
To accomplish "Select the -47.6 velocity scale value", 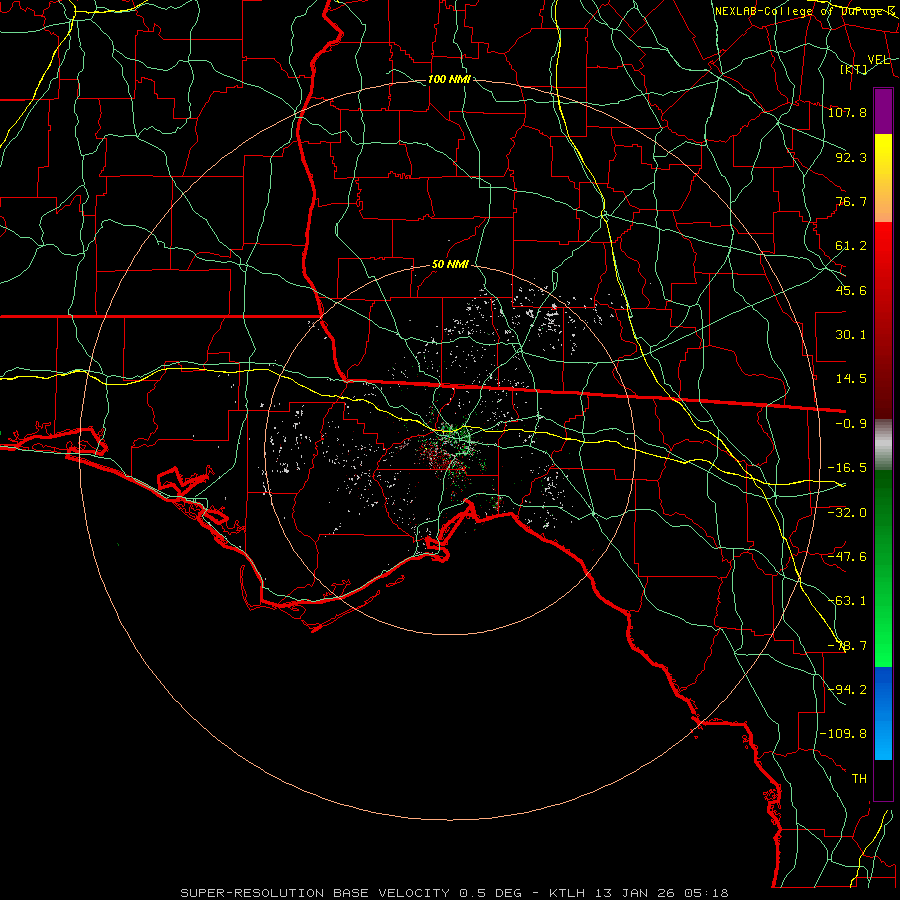I will (847, 557).
